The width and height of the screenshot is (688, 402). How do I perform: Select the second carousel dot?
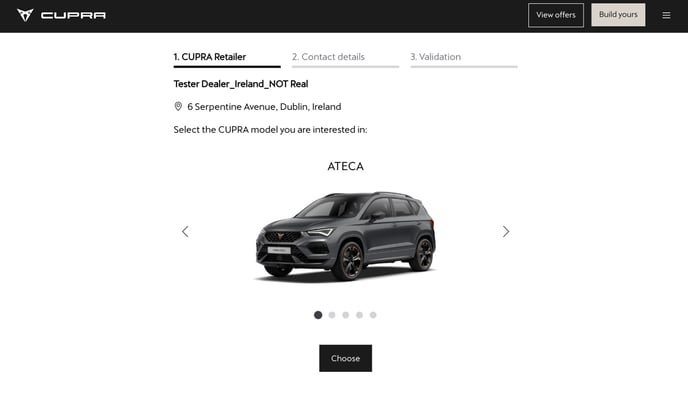pos(332,315)
